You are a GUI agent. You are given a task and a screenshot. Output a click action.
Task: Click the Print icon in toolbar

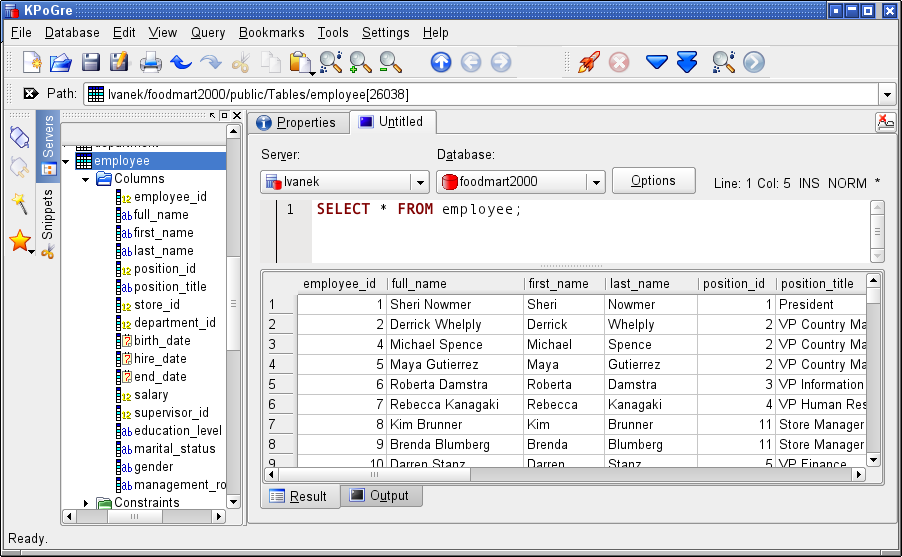pyautogui.click(x=150, y=62)
